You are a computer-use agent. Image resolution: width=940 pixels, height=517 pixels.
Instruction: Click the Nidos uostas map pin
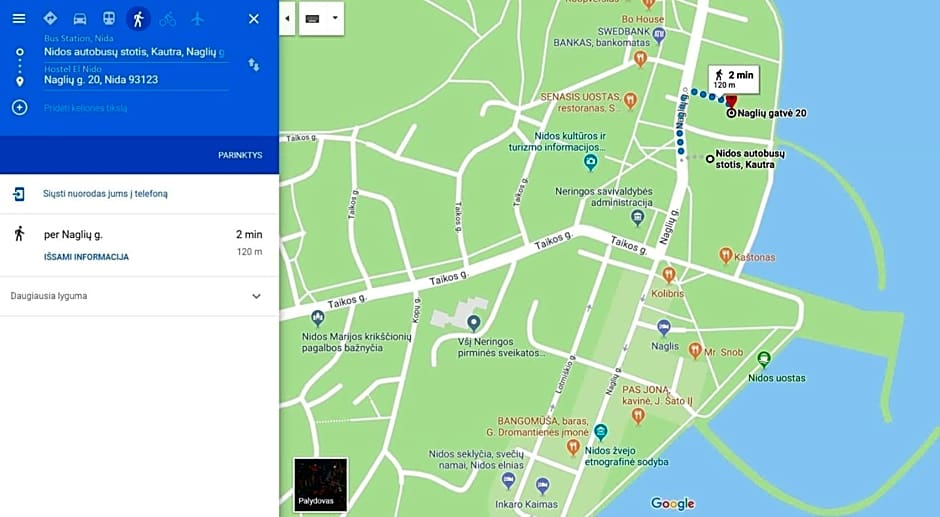tap(764, 359)
